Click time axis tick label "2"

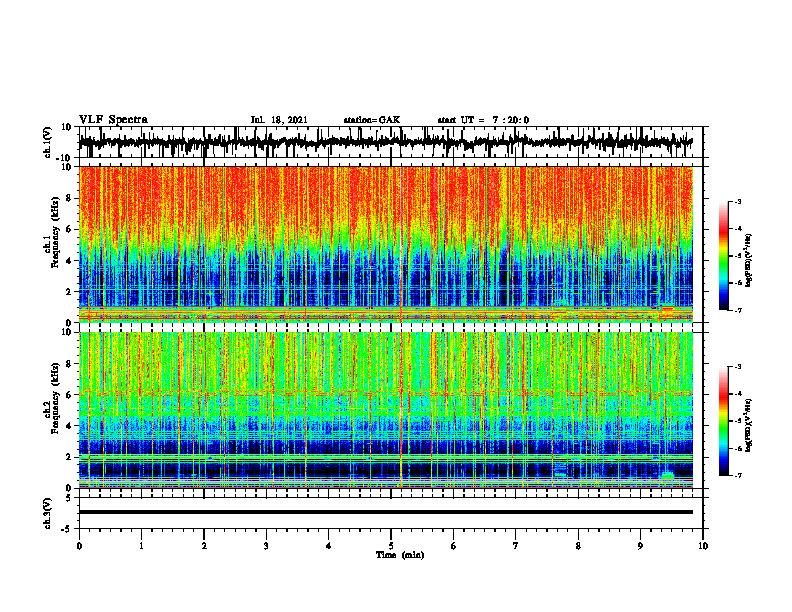204,546
